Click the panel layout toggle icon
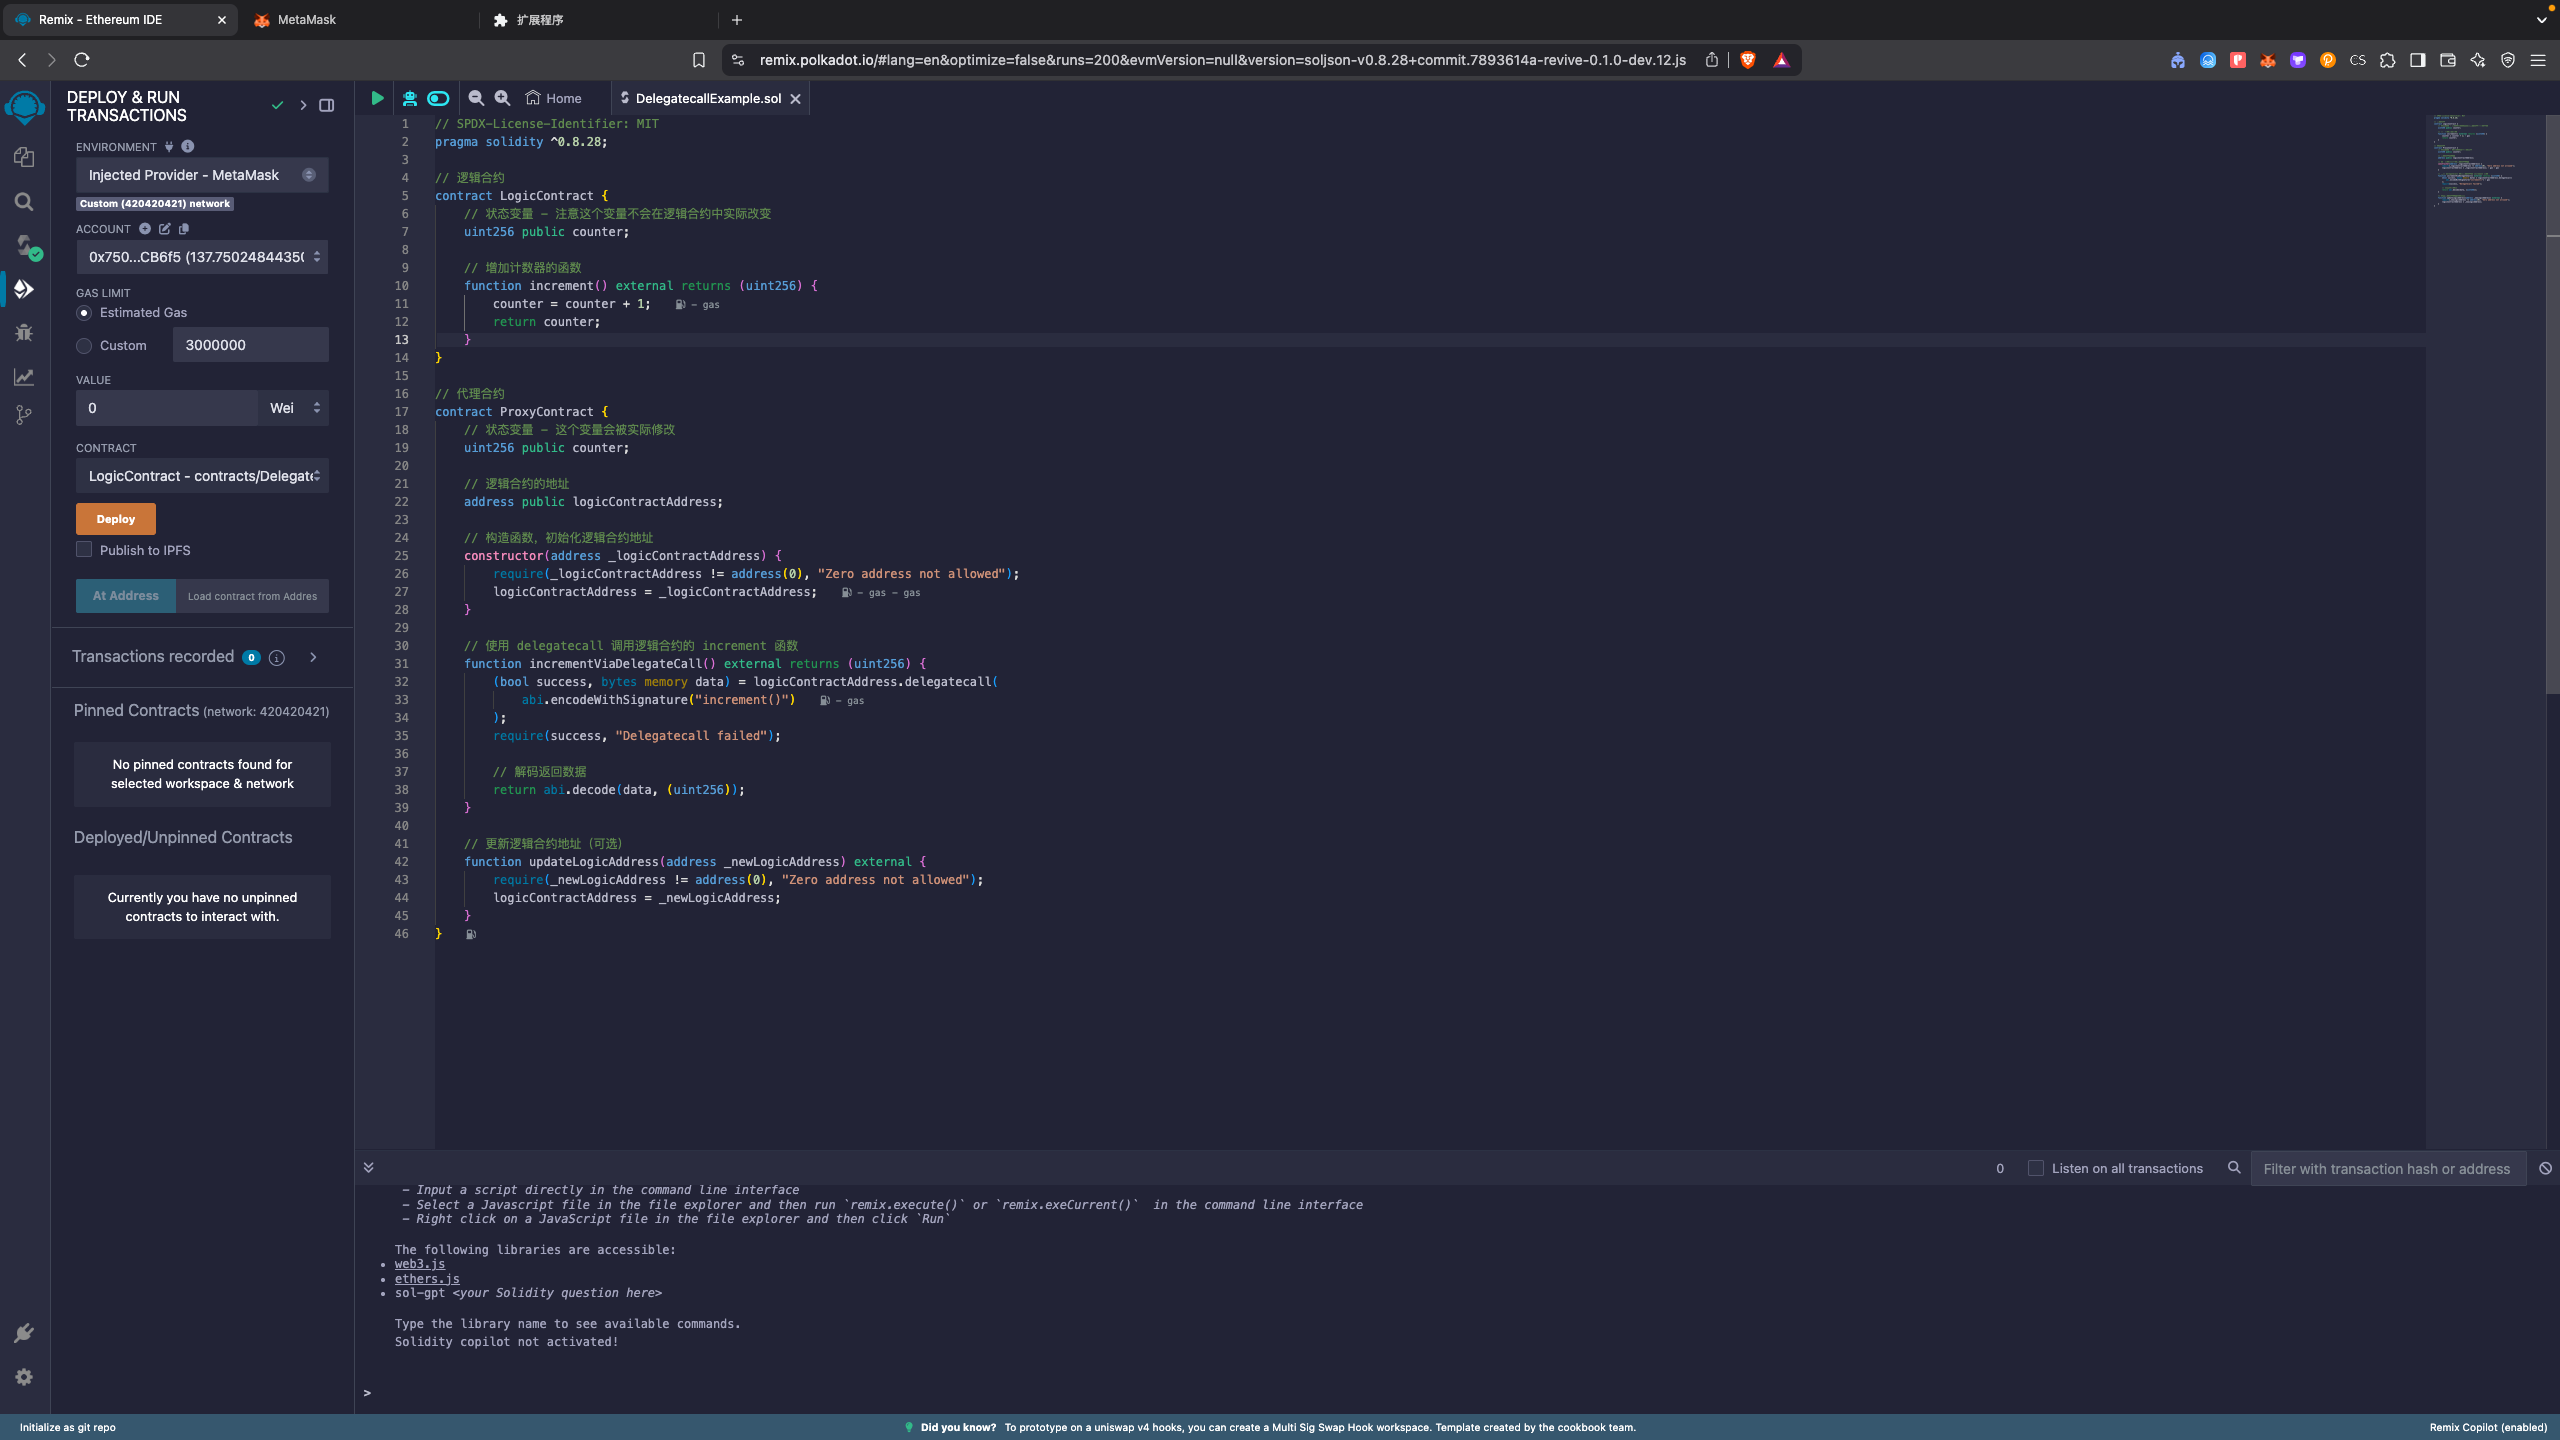Image resolution: width=2560 pixels, height=1440 pixels. click(327, 105)
